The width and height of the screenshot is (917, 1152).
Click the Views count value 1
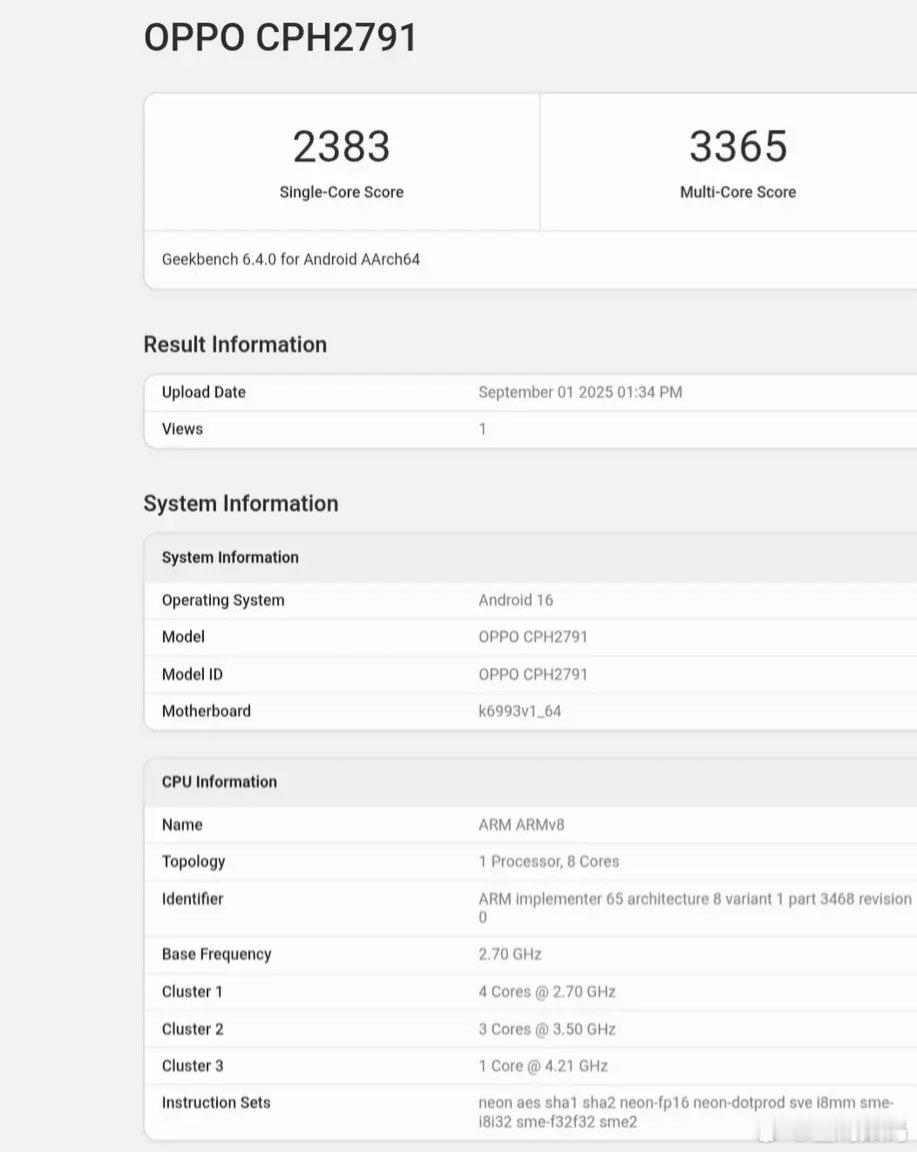point(482,429)
